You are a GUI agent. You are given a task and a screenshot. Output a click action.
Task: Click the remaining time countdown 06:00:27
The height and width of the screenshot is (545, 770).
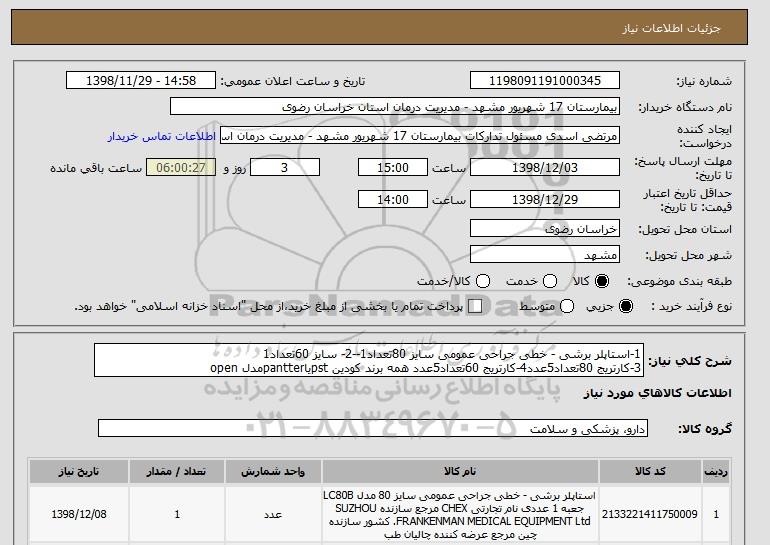pyautogui.click(x=181, y=167)
